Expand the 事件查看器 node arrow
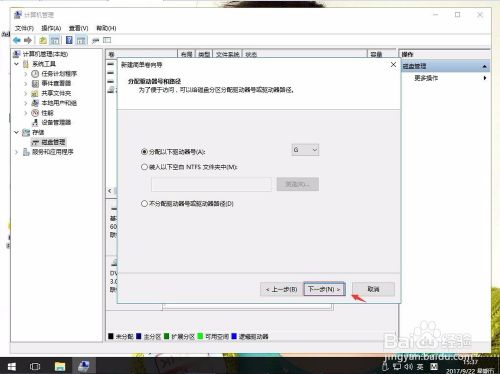The width and height of the screenshot is (500, 374). click(26, 83)
